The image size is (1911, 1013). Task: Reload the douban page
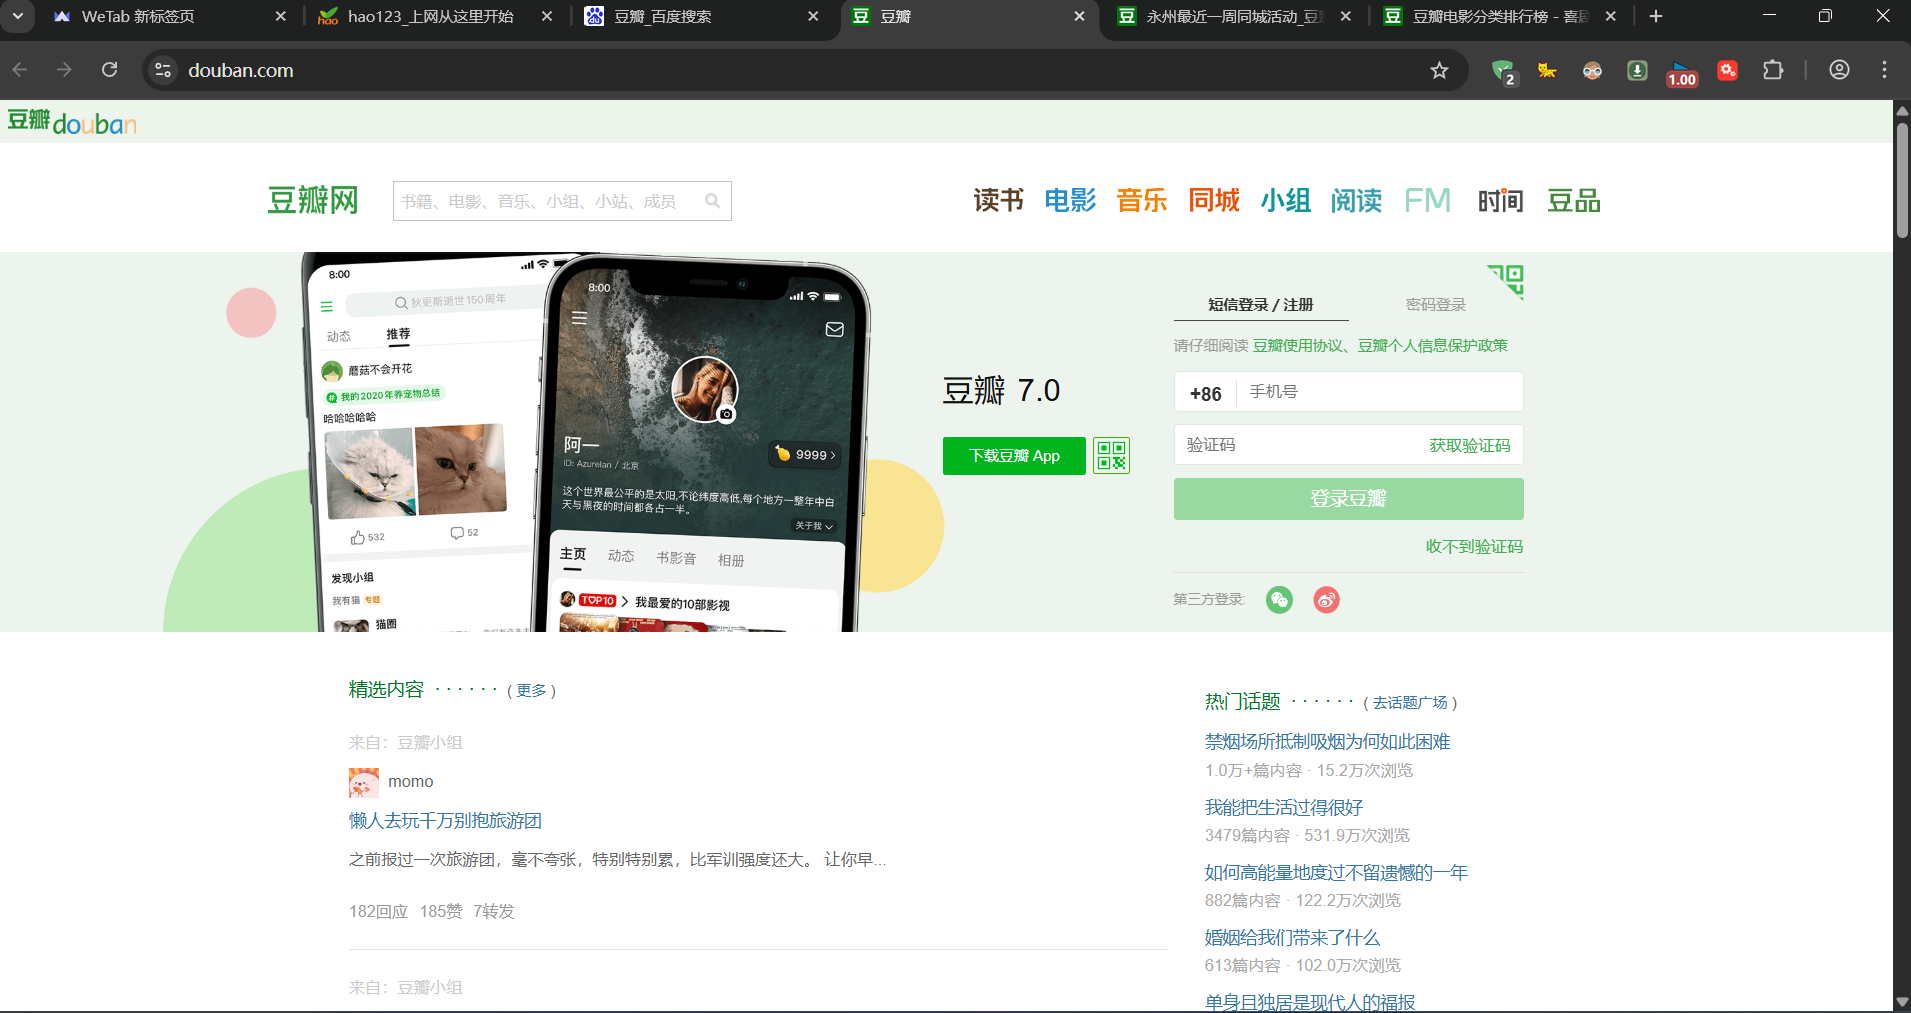pos(110,70)
